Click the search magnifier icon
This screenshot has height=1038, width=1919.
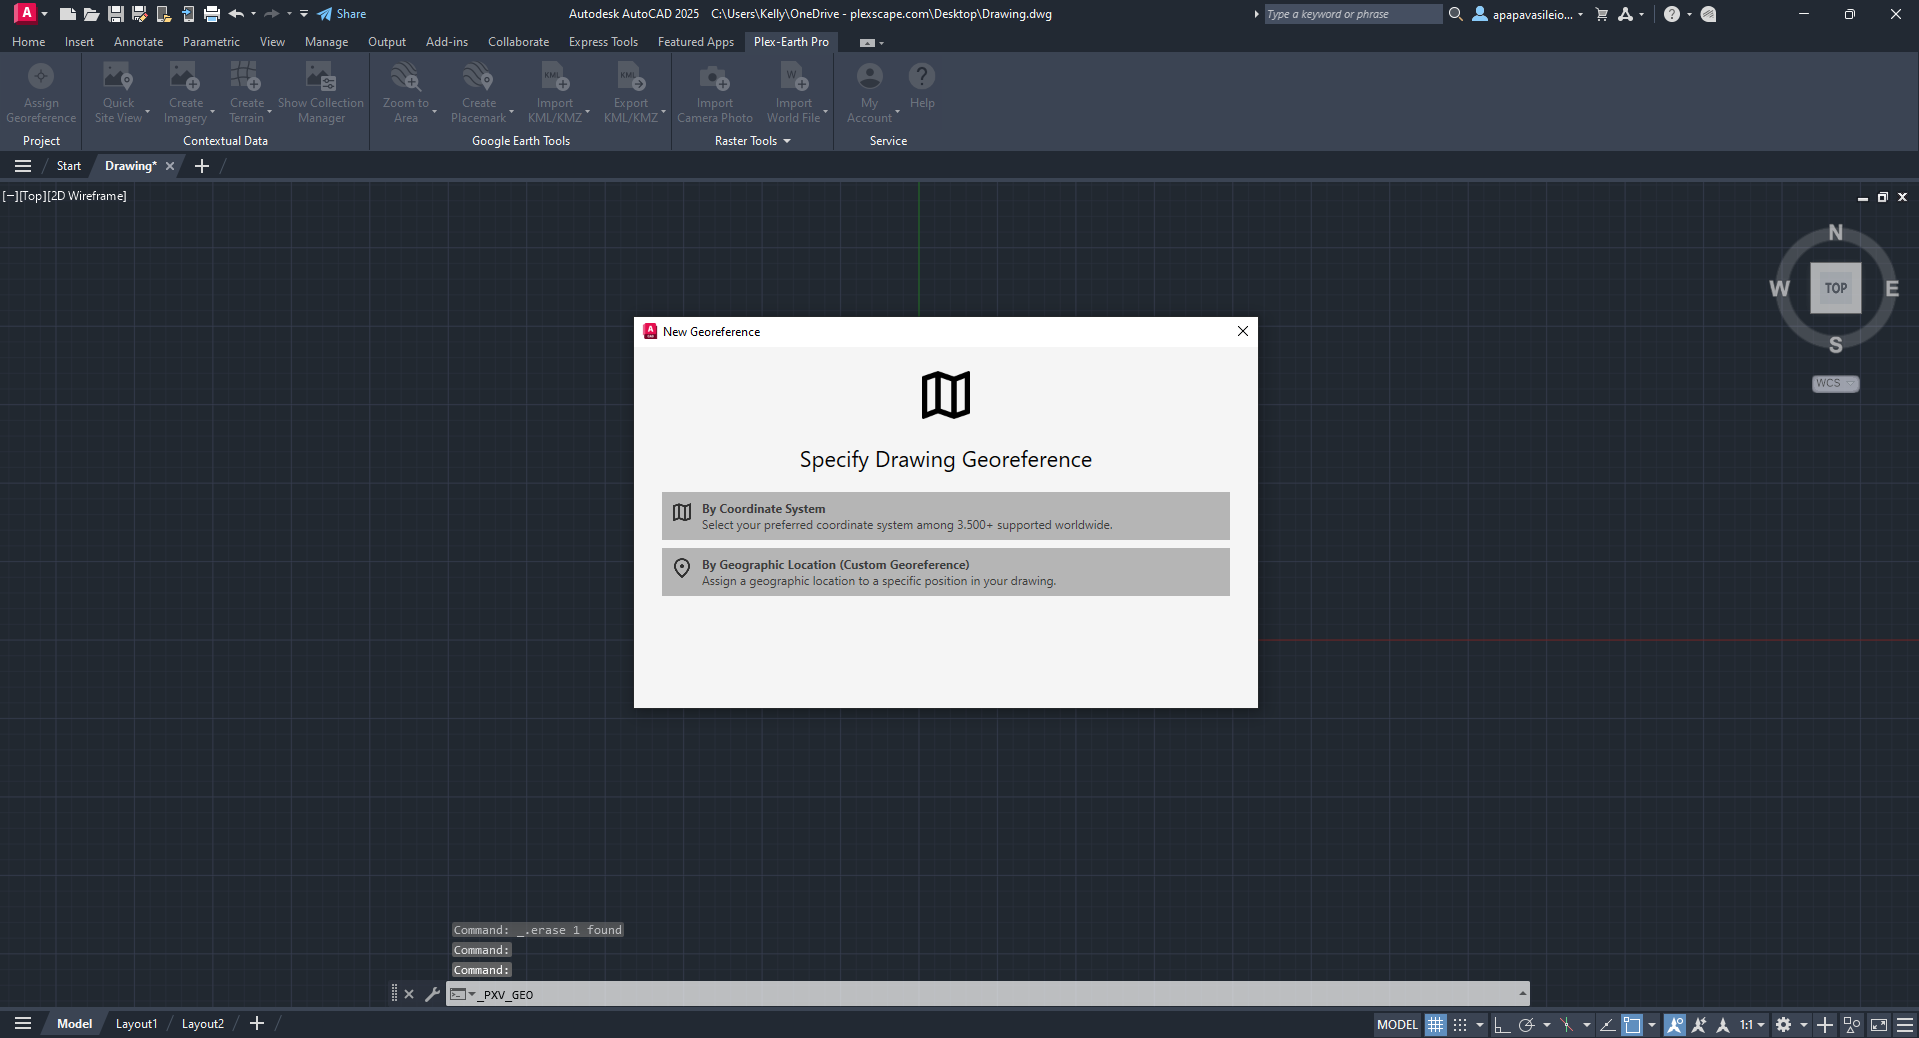1455,14
